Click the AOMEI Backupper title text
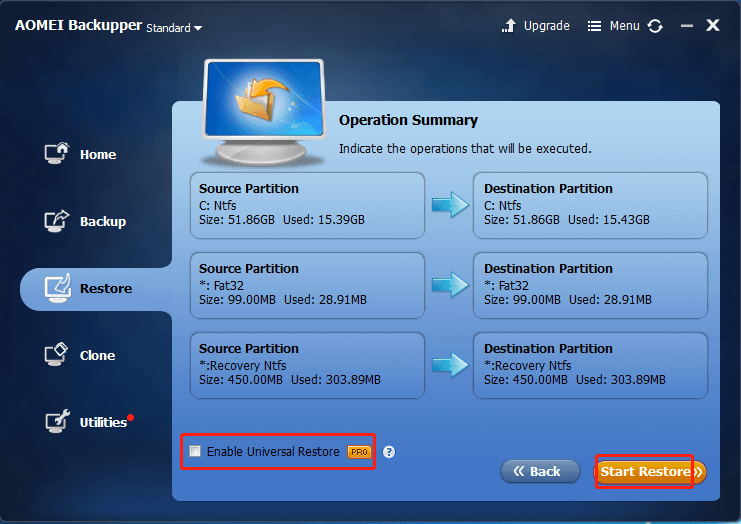 coord(78,25)
